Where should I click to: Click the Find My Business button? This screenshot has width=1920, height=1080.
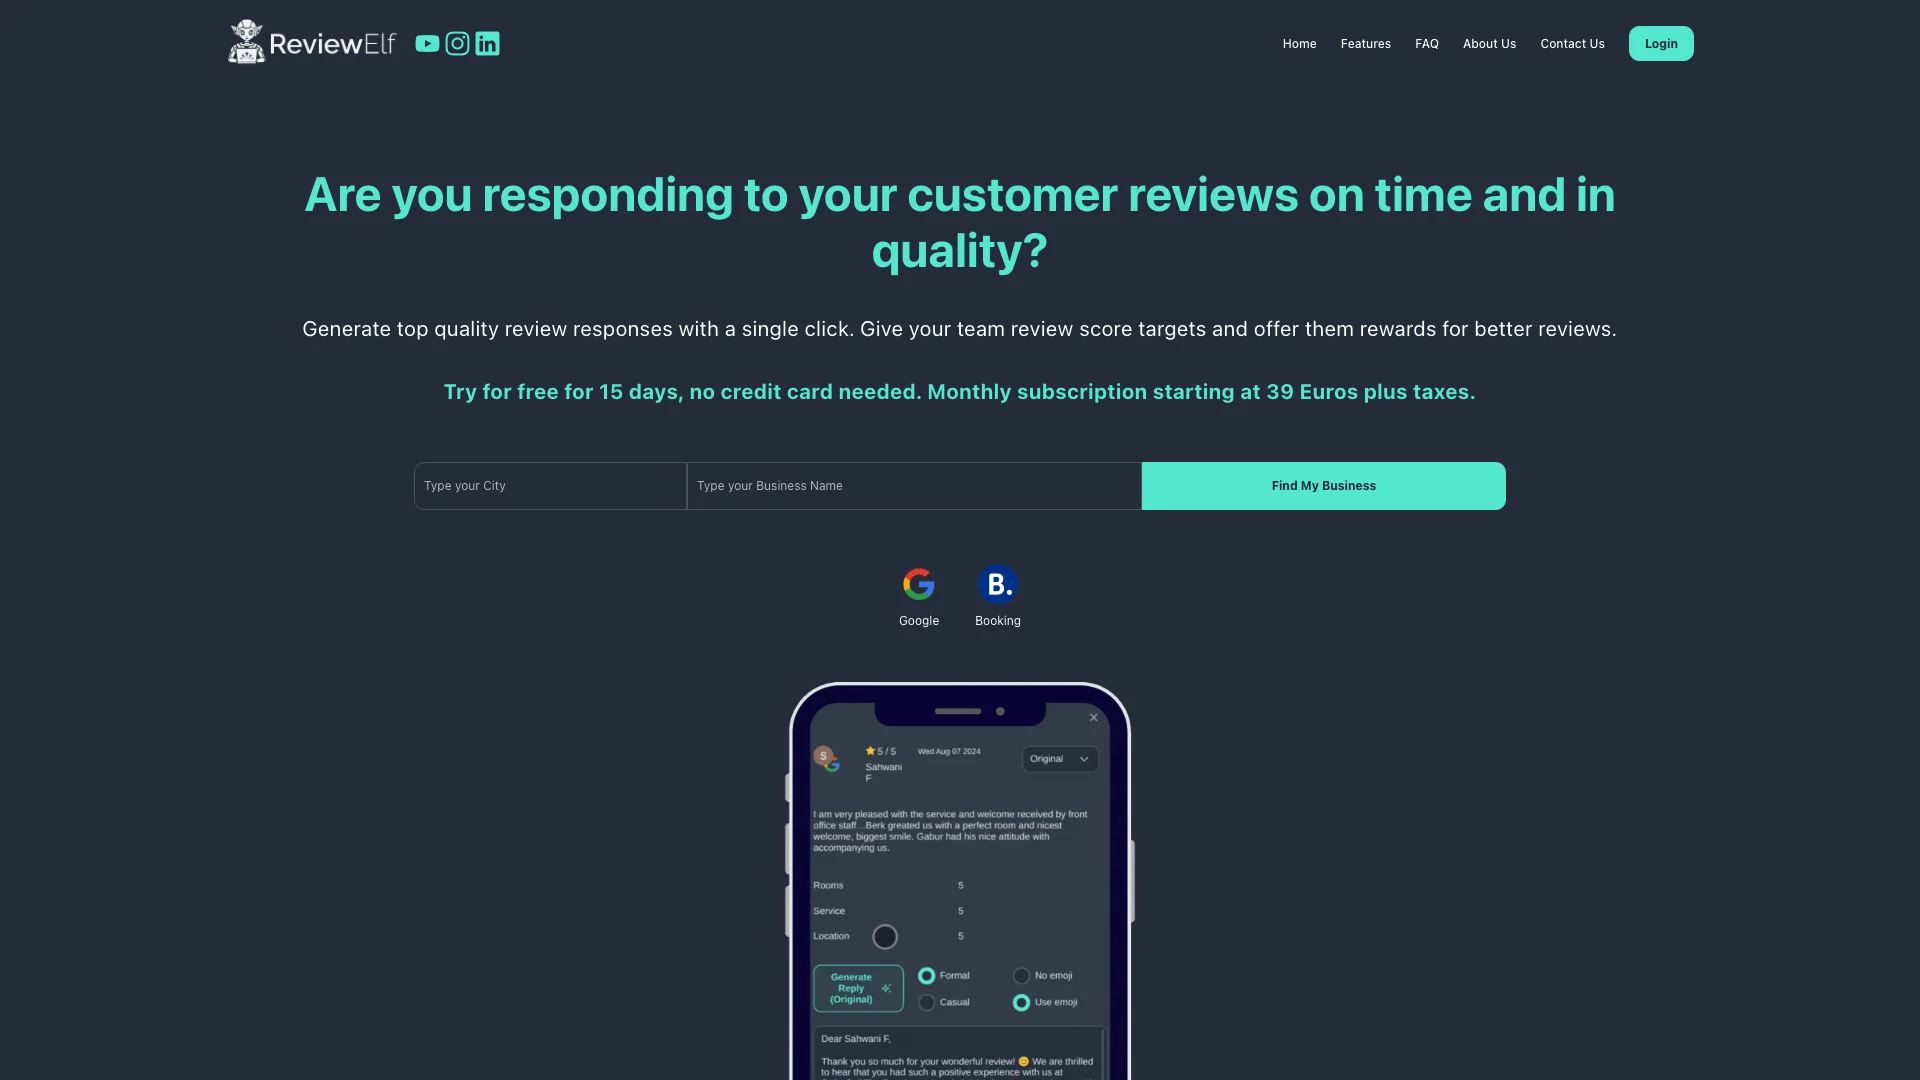1323,485
